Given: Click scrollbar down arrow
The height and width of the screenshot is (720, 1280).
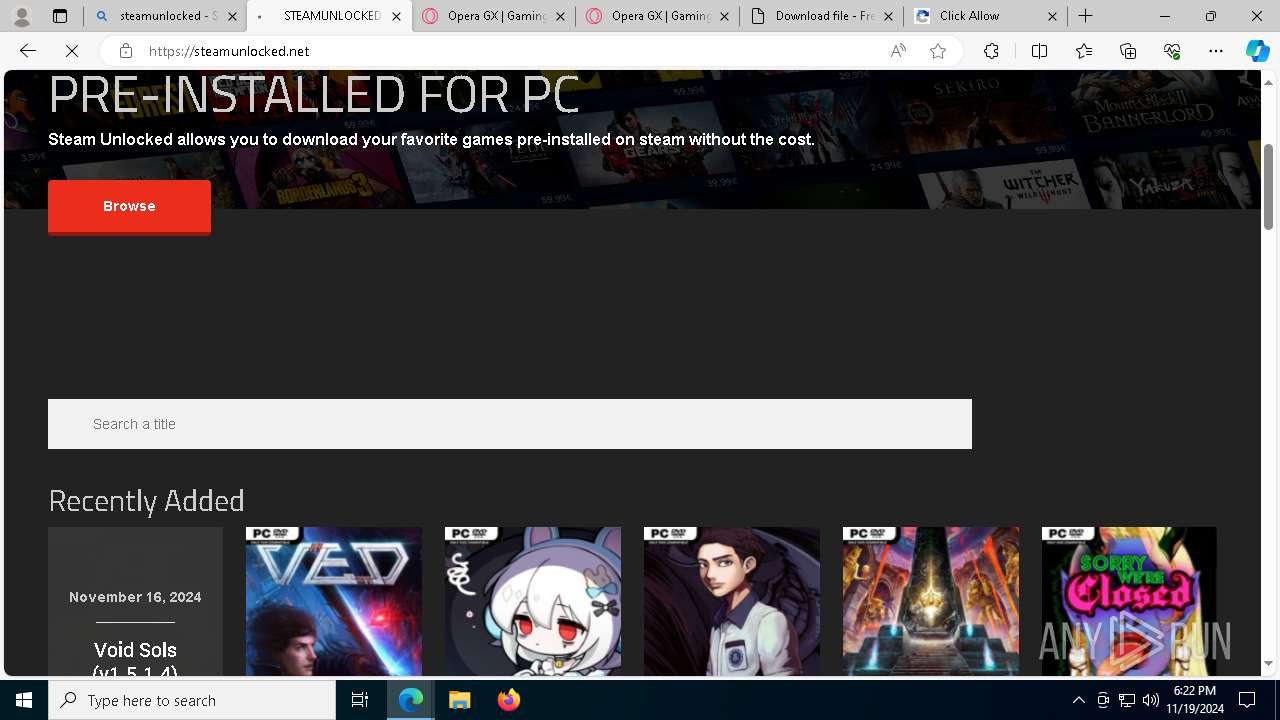Looking at the screenshot, I should click(1269, 664).
